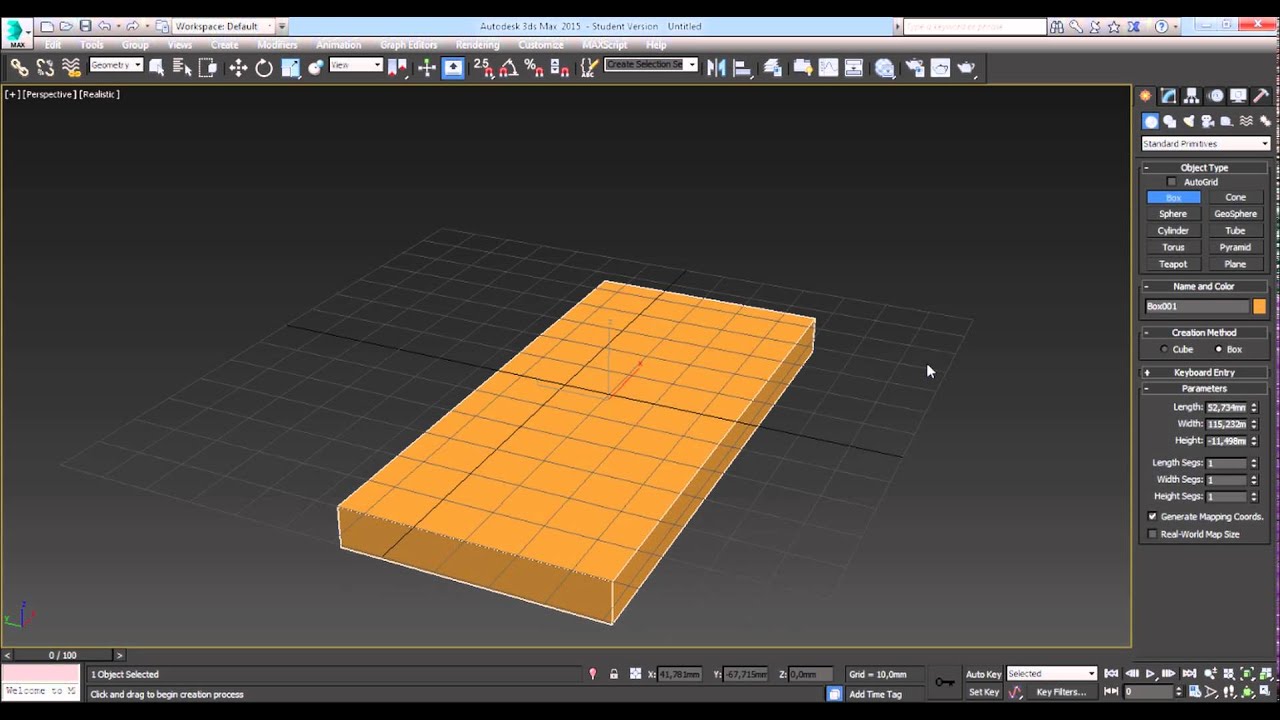Switch to the Modify panel tab
The image size is (1280, 720).
coord(1168,96)
